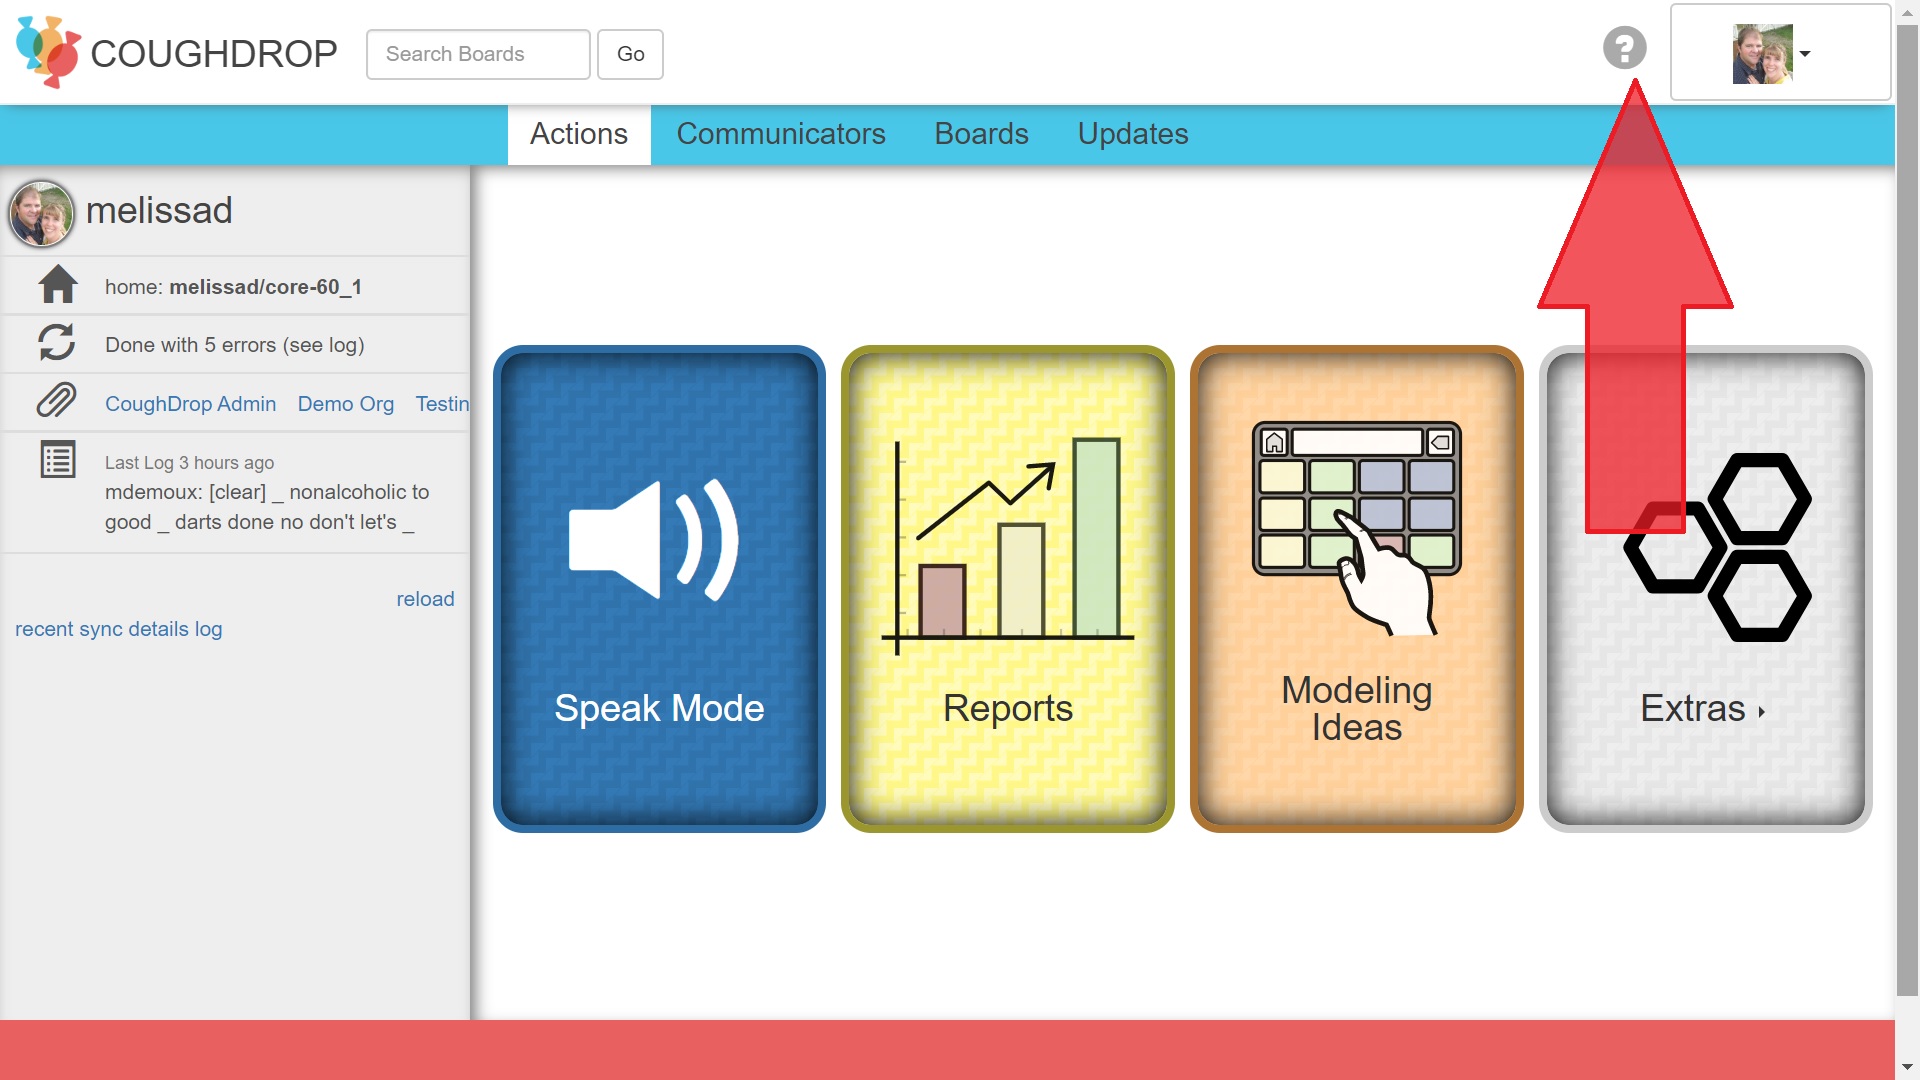Click the Search Boards input field
The image size is (1920, 1080).
[x=478, y=54]
